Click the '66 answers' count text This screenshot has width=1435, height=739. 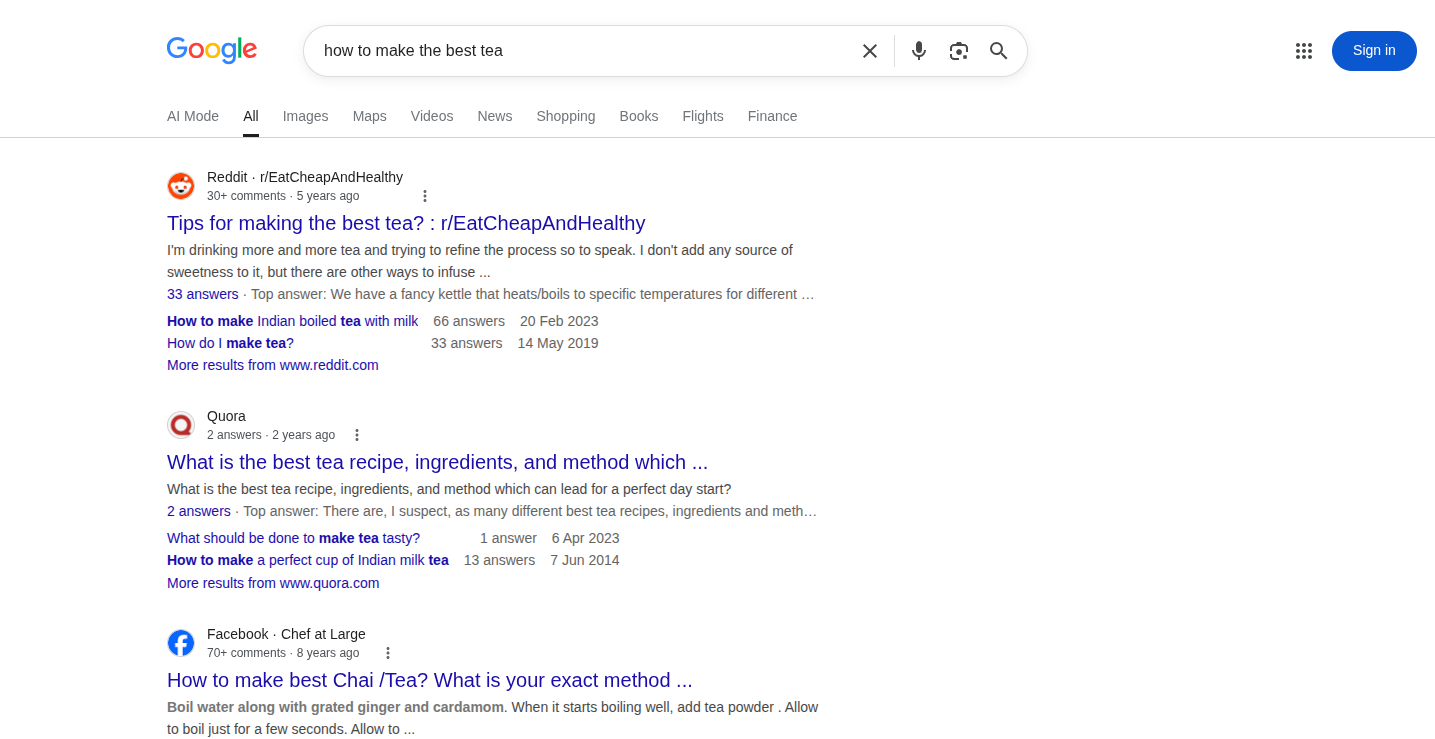tap(469, 321)
